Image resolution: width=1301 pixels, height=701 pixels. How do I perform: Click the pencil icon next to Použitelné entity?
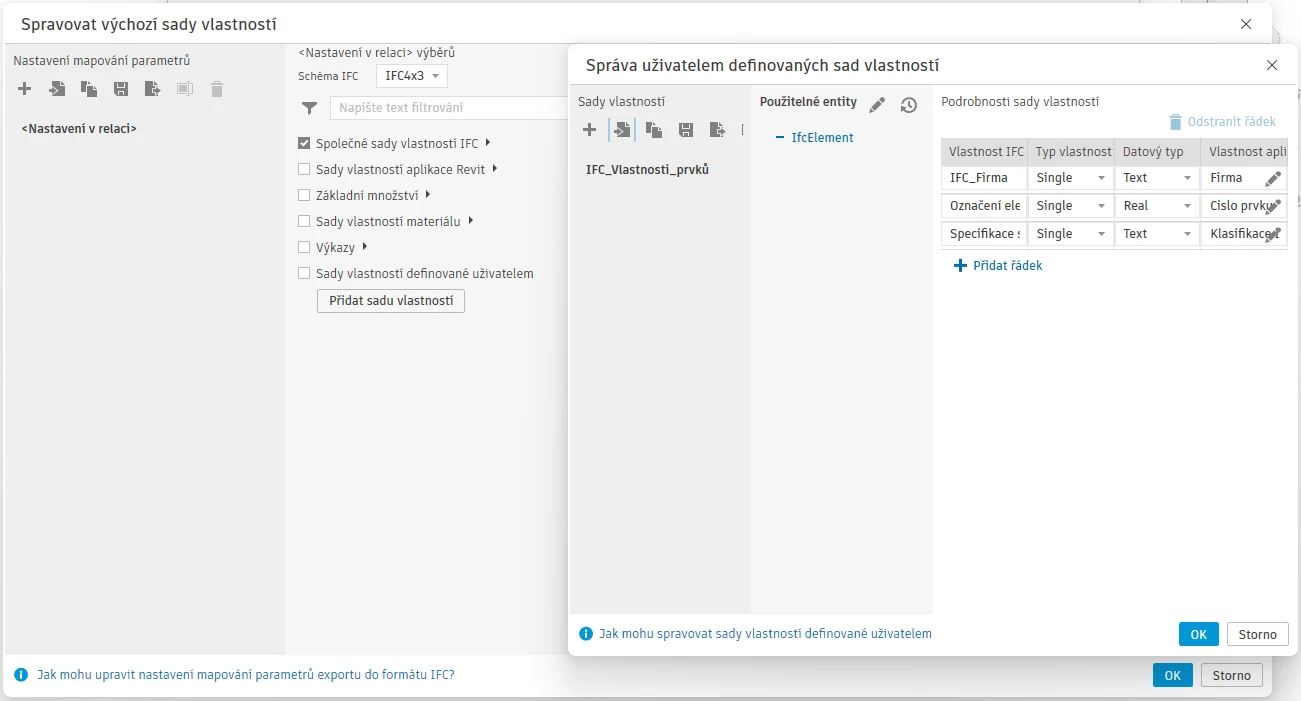pyautogui.click(x=877, y=105)
